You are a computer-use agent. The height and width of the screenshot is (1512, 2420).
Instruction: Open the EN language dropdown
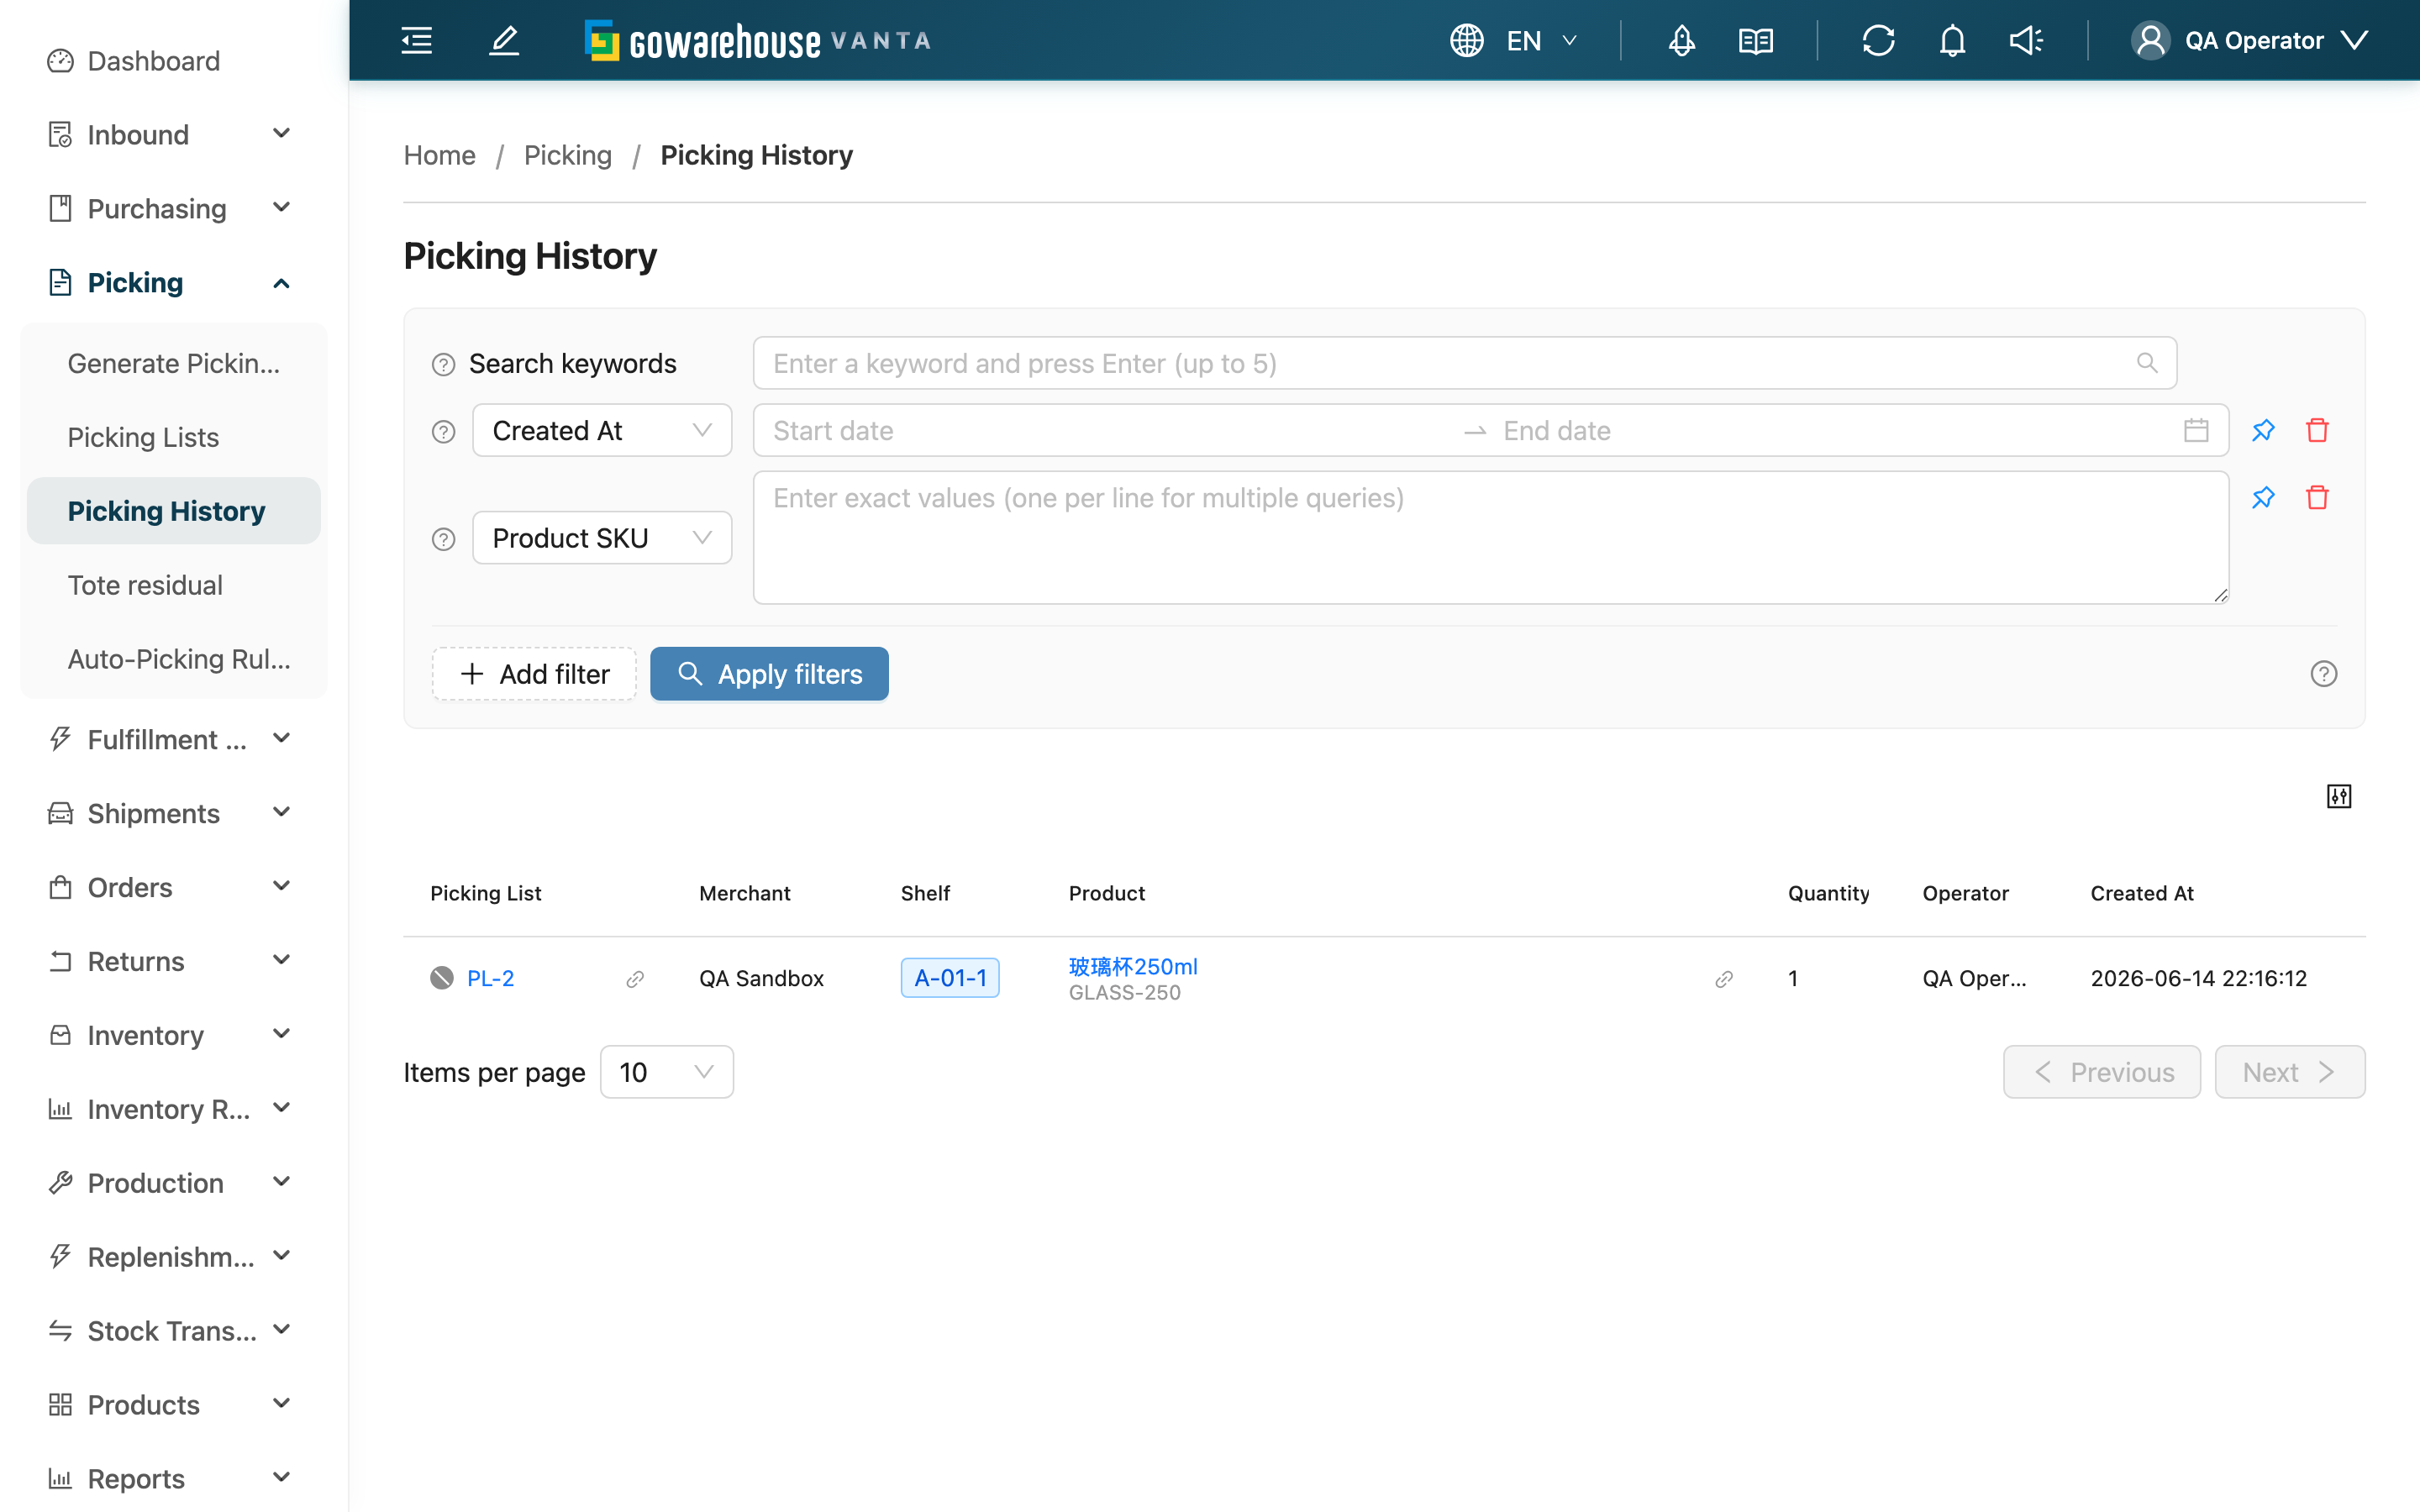(x=1541, y=40)
